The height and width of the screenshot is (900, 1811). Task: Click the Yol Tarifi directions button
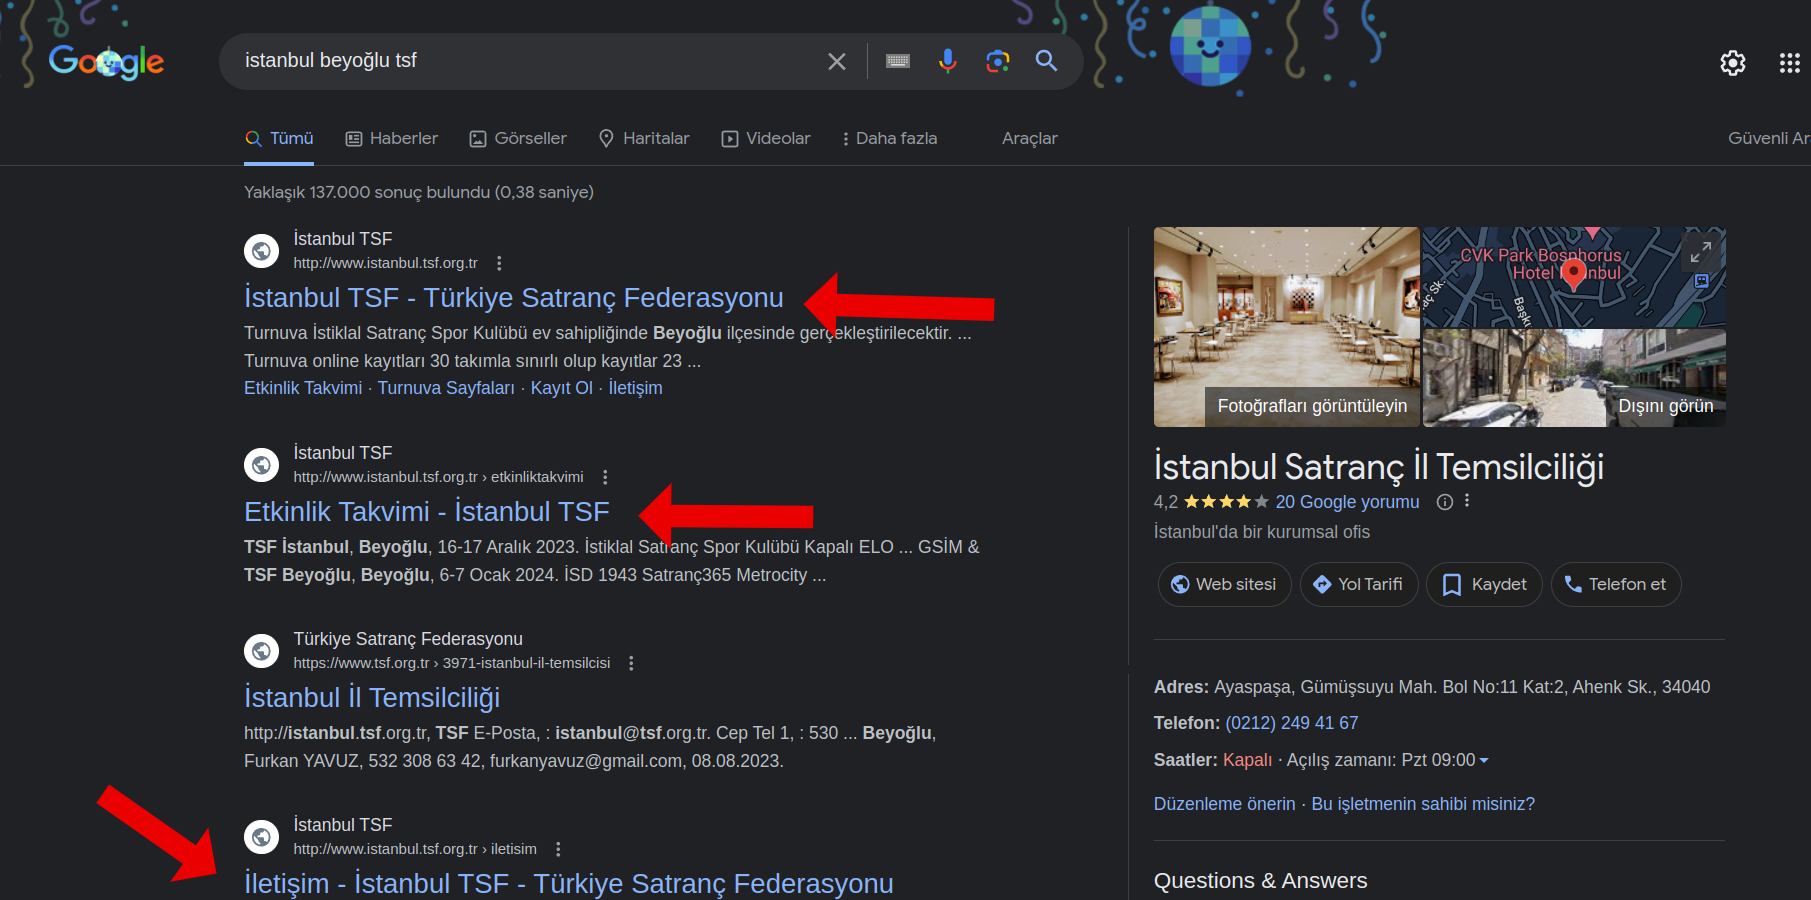1358,584
